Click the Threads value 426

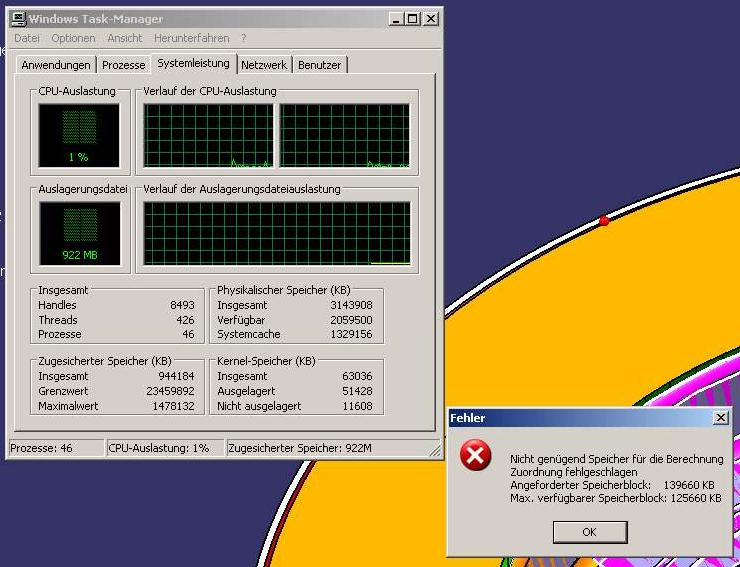[x=185, y=320]
